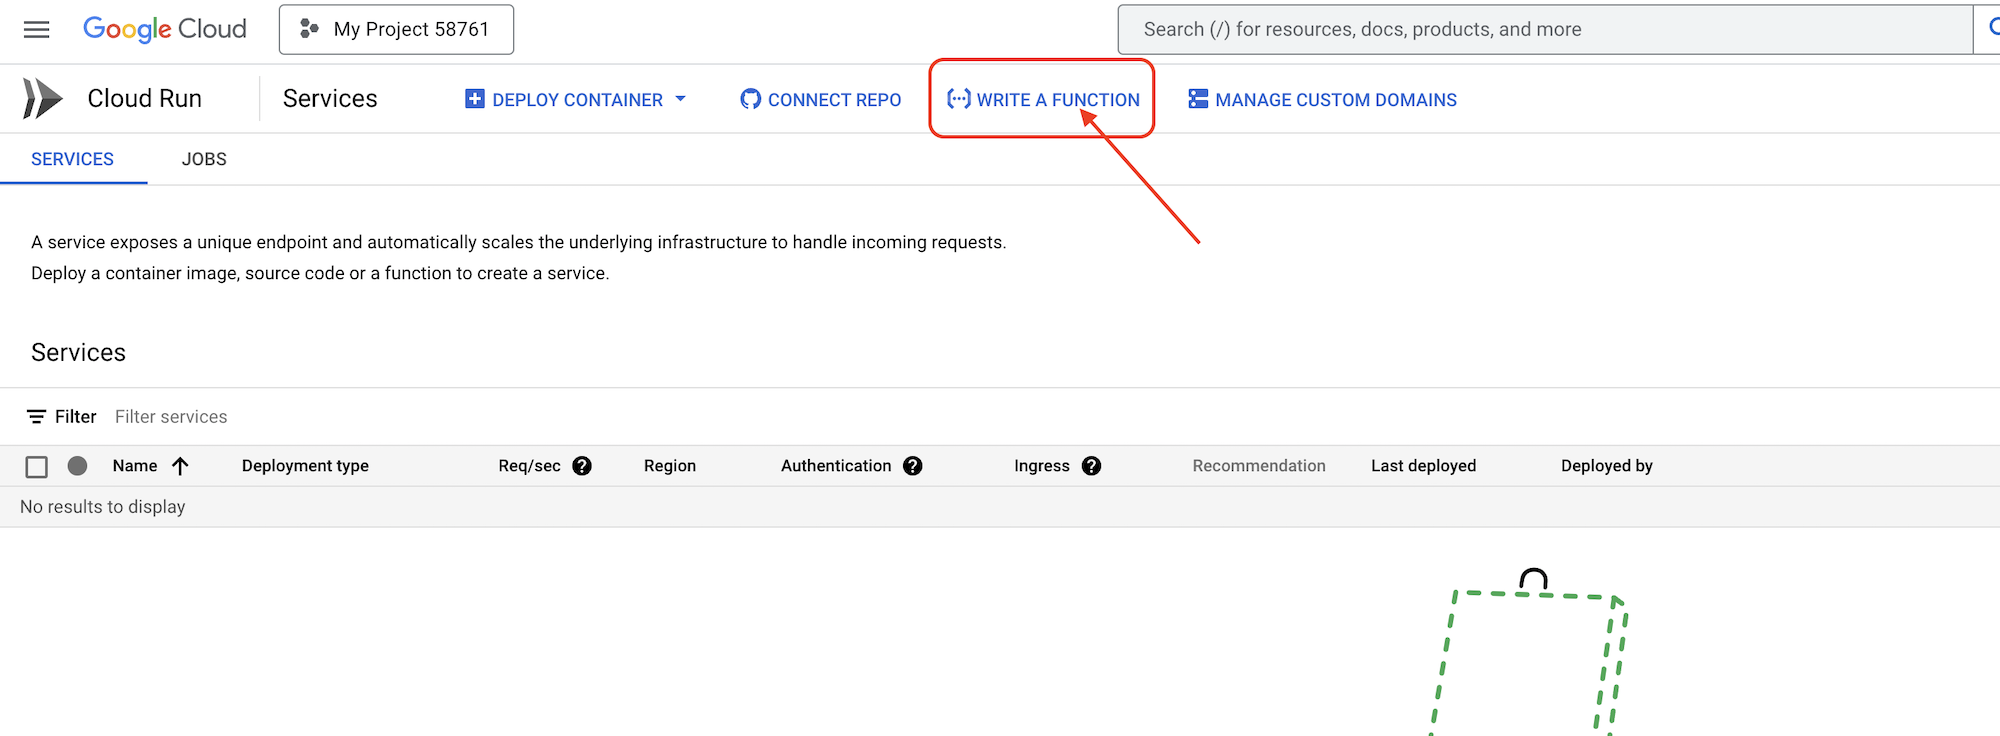Click the Ingress help question icon
Screen dimensions: 2000x736
point(1091,466)
